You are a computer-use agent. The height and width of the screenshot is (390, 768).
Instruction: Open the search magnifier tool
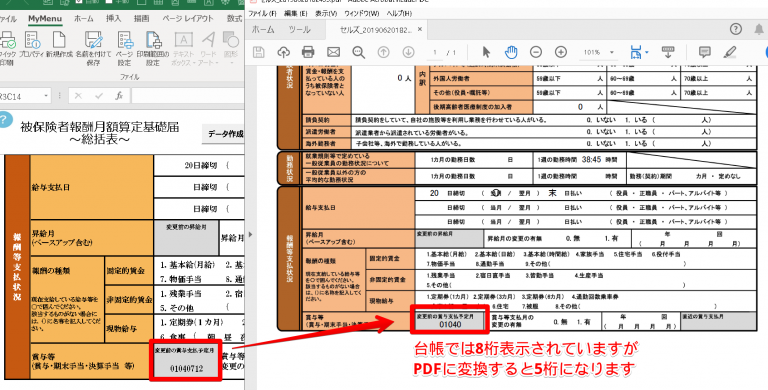pos(359,52)
